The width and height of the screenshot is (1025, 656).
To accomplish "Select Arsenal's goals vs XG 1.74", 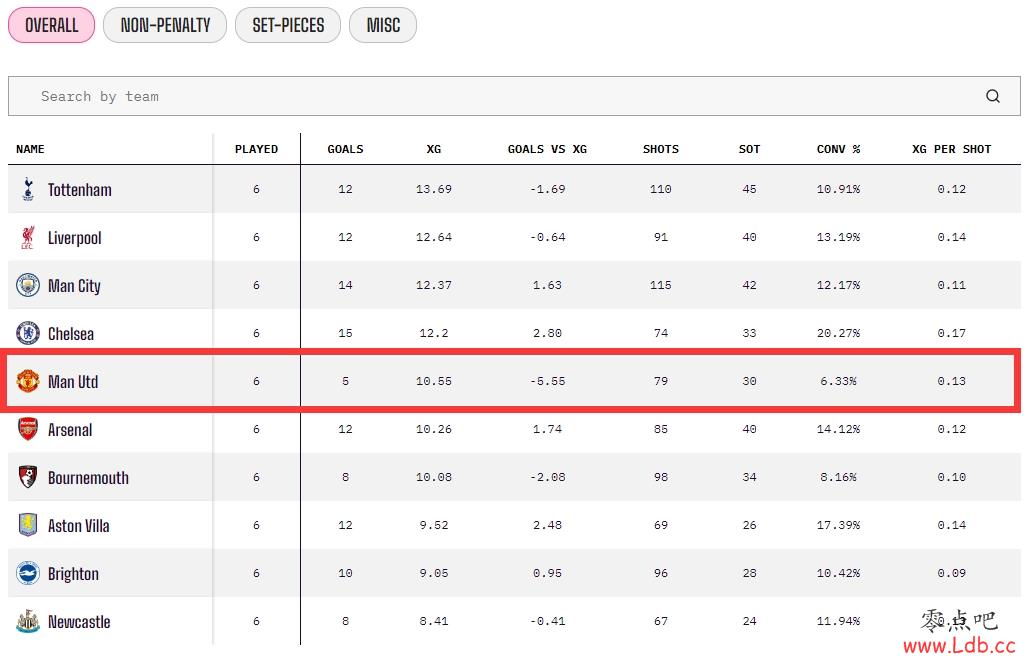I will point(547,429).
